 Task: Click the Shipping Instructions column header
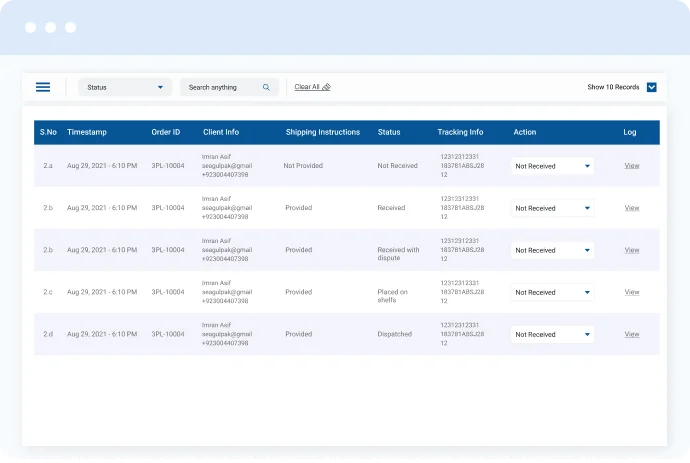point(322,132)
